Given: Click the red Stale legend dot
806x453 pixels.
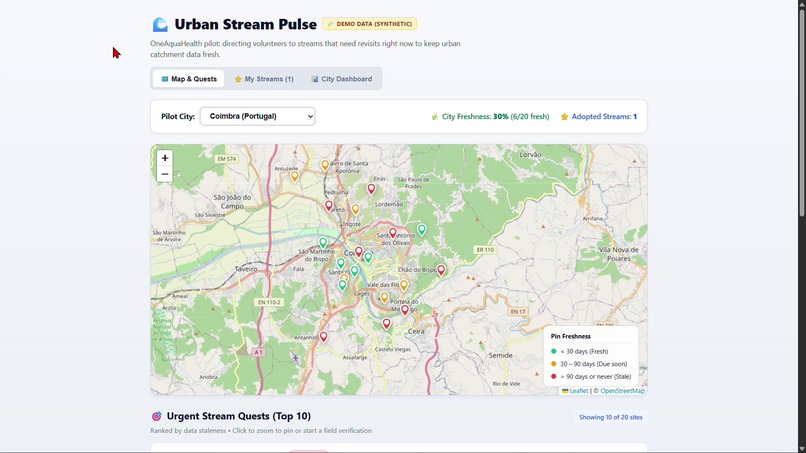Looking at the screenshot, I should tap(554, 376).
